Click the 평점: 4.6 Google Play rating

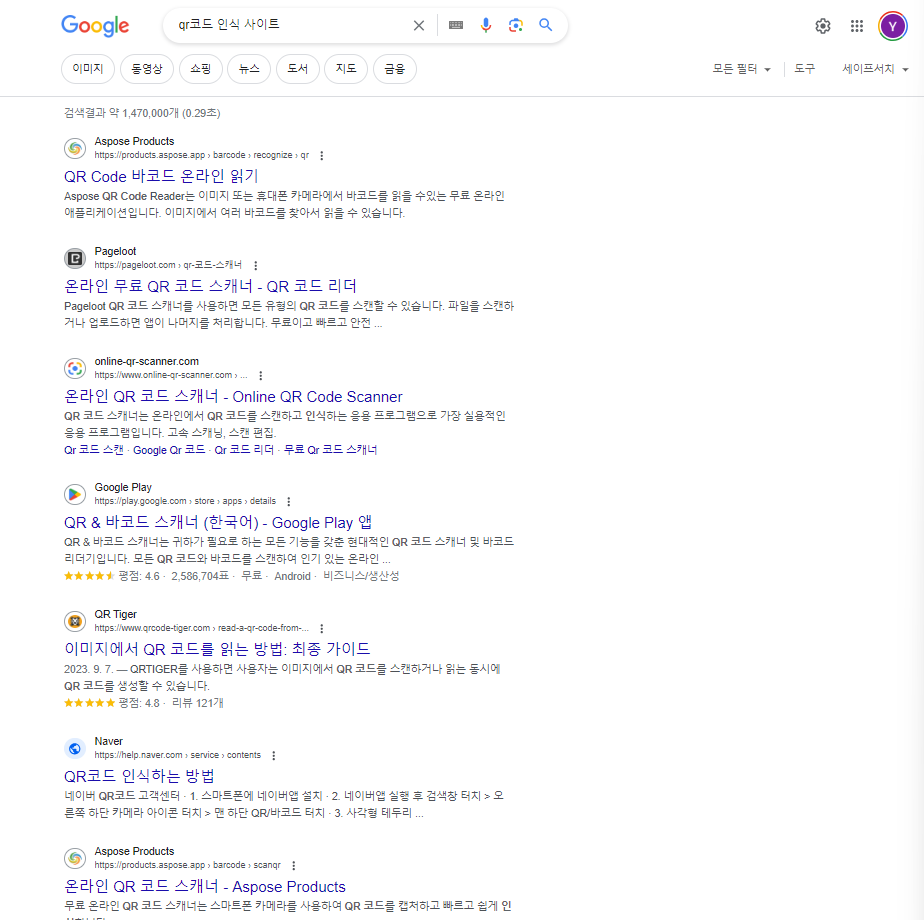pos(139,576)
